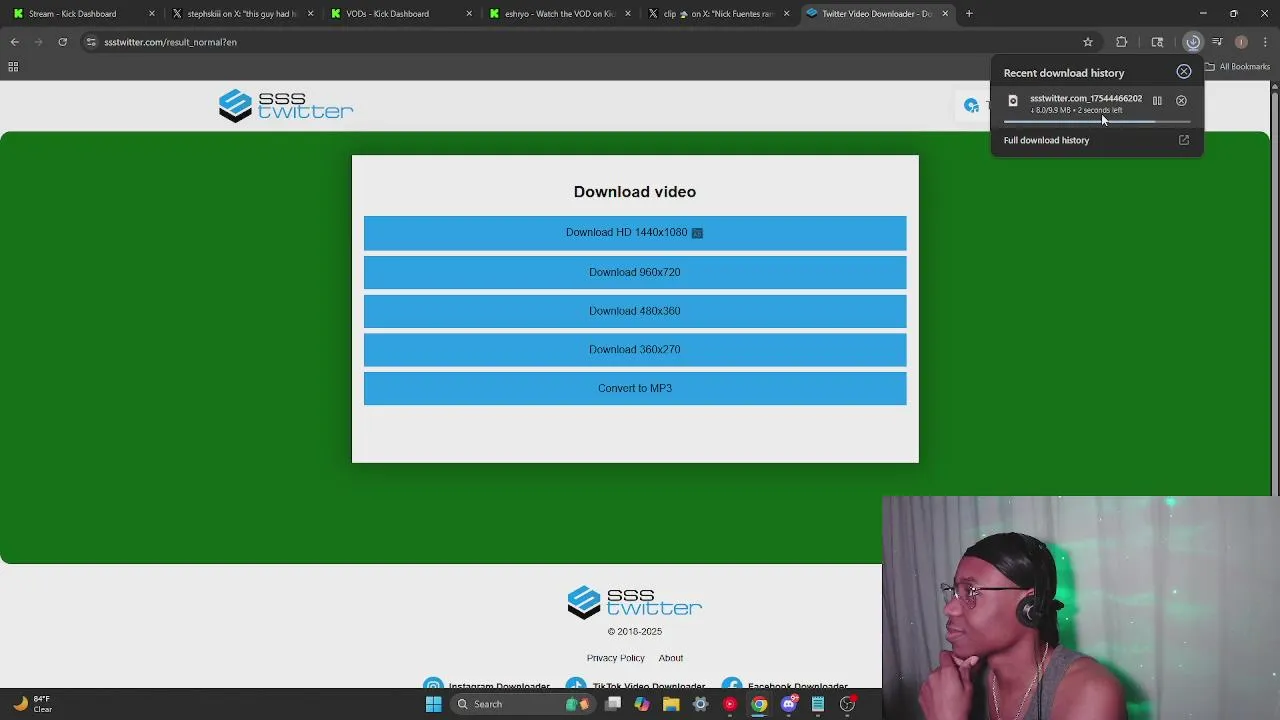The image size is (1280, 720).
Task: Click the Full download history link
Action: click(1046, 140)
